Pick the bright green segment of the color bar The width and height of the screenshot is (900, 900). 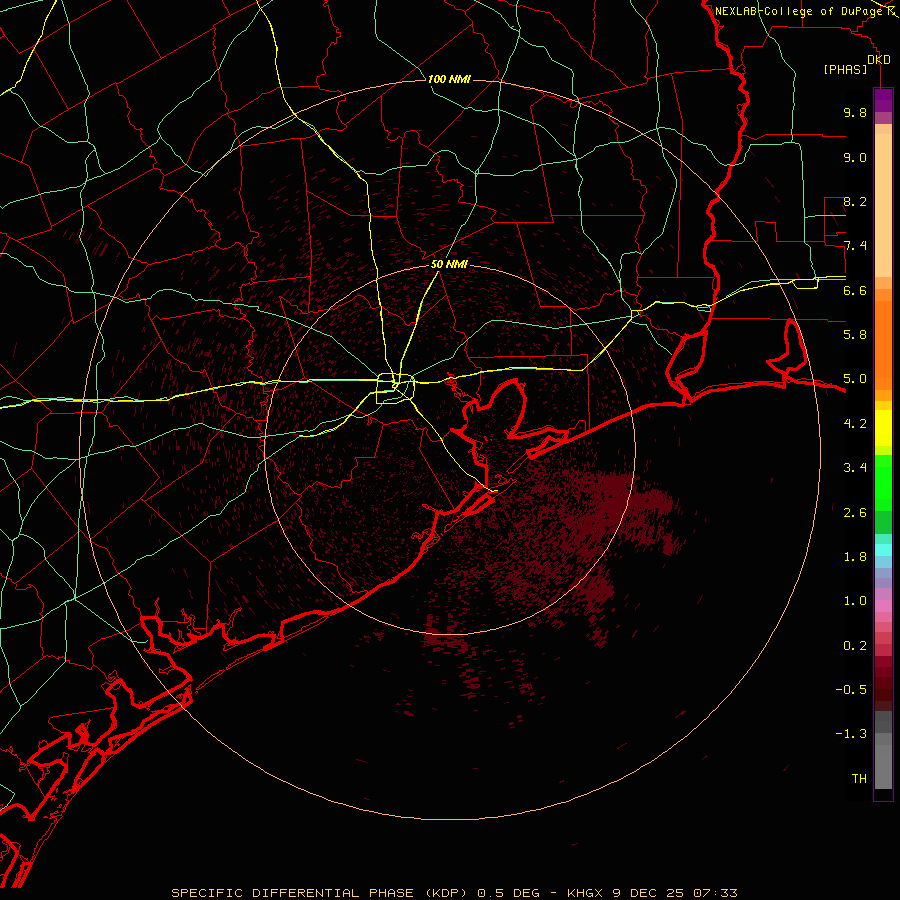click(883, 482)
